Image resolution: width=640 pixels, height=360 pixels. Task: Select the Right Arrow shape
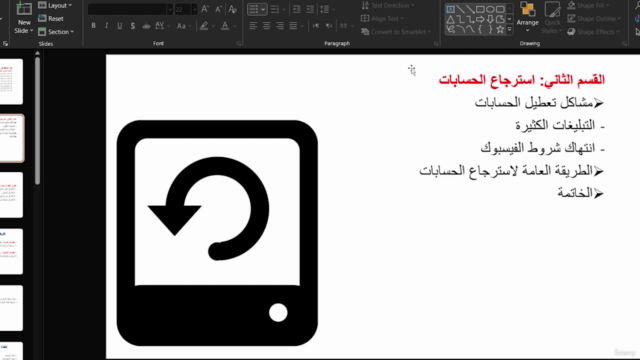(480, 19)
